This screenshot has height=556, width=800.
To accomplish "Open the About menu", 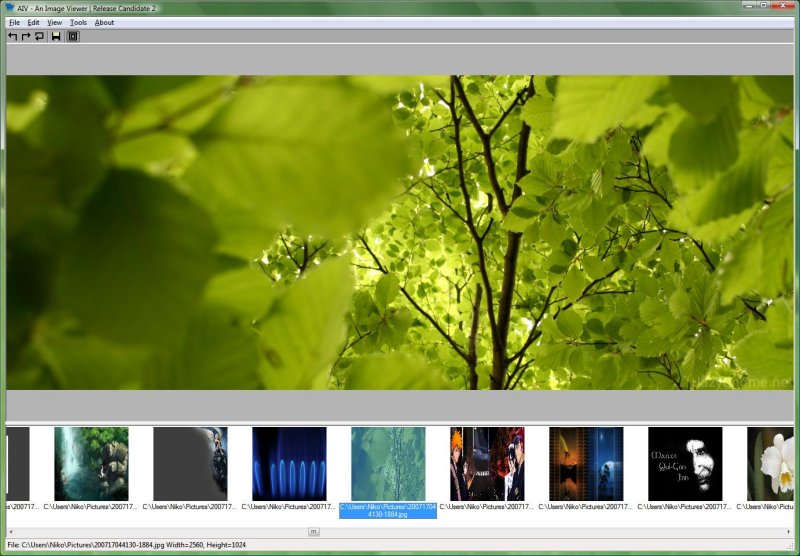I will (x=104, y=22).
